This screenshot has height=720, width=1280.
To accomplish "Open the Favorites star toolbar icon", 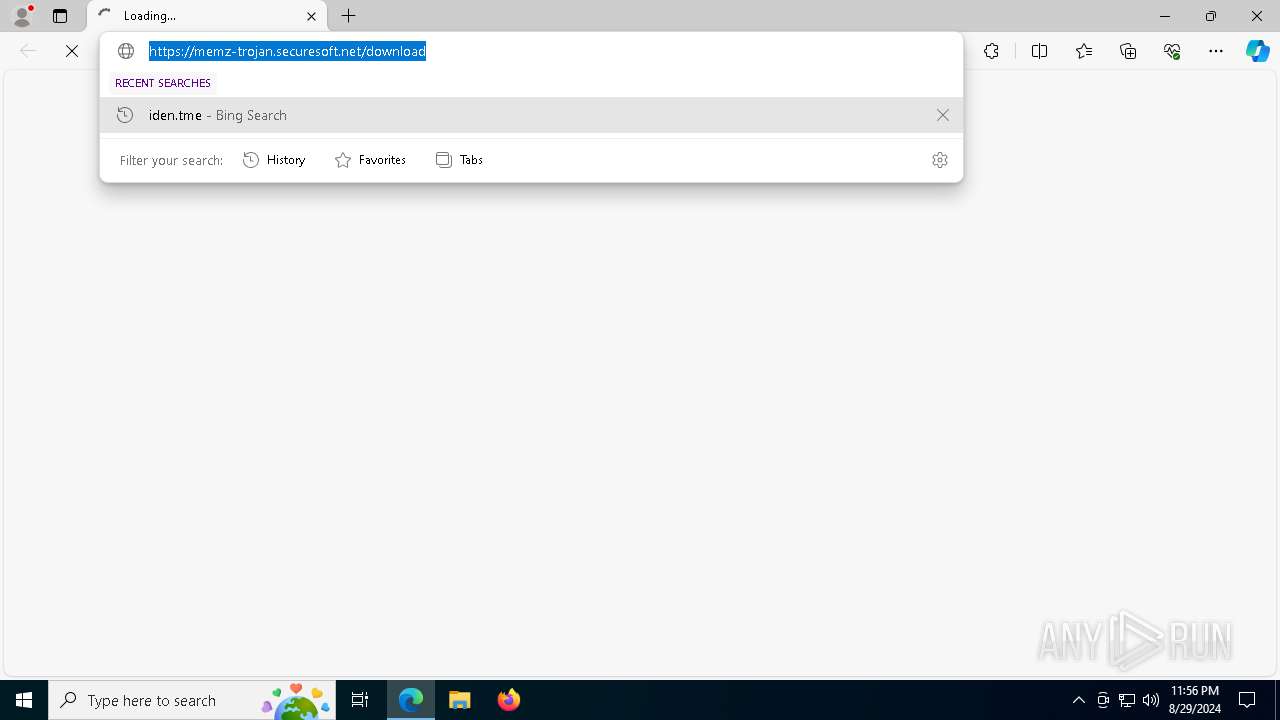I will [1084, 51].
